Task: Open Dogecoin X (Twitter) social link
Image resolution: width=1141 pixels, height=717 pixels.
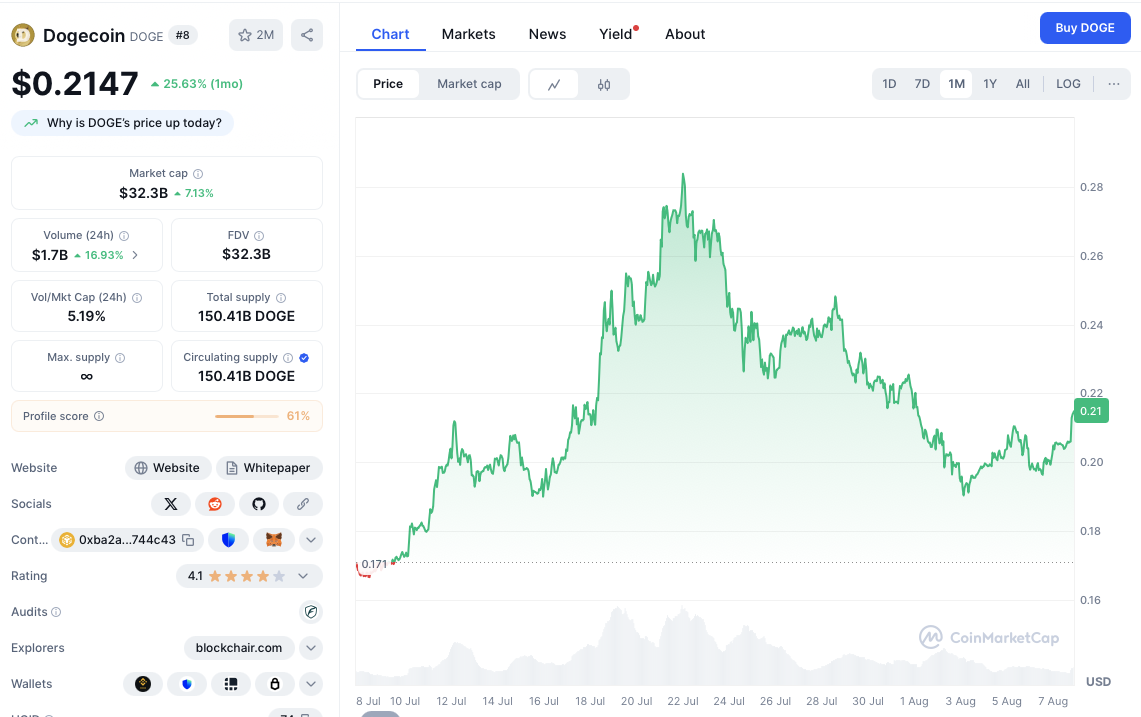Action: pyautogui.click(x=171, y=504)
